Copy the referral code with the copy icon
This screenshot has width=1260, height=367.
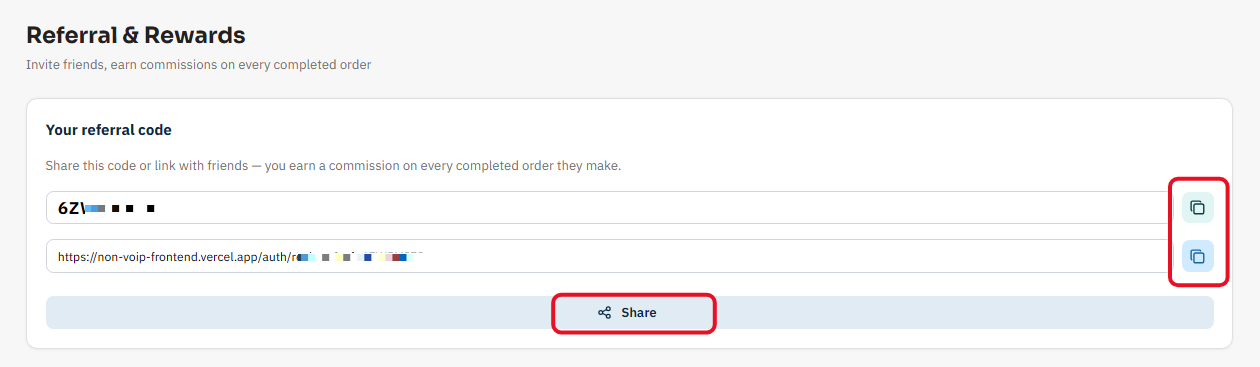click(x=1197, y=208)
